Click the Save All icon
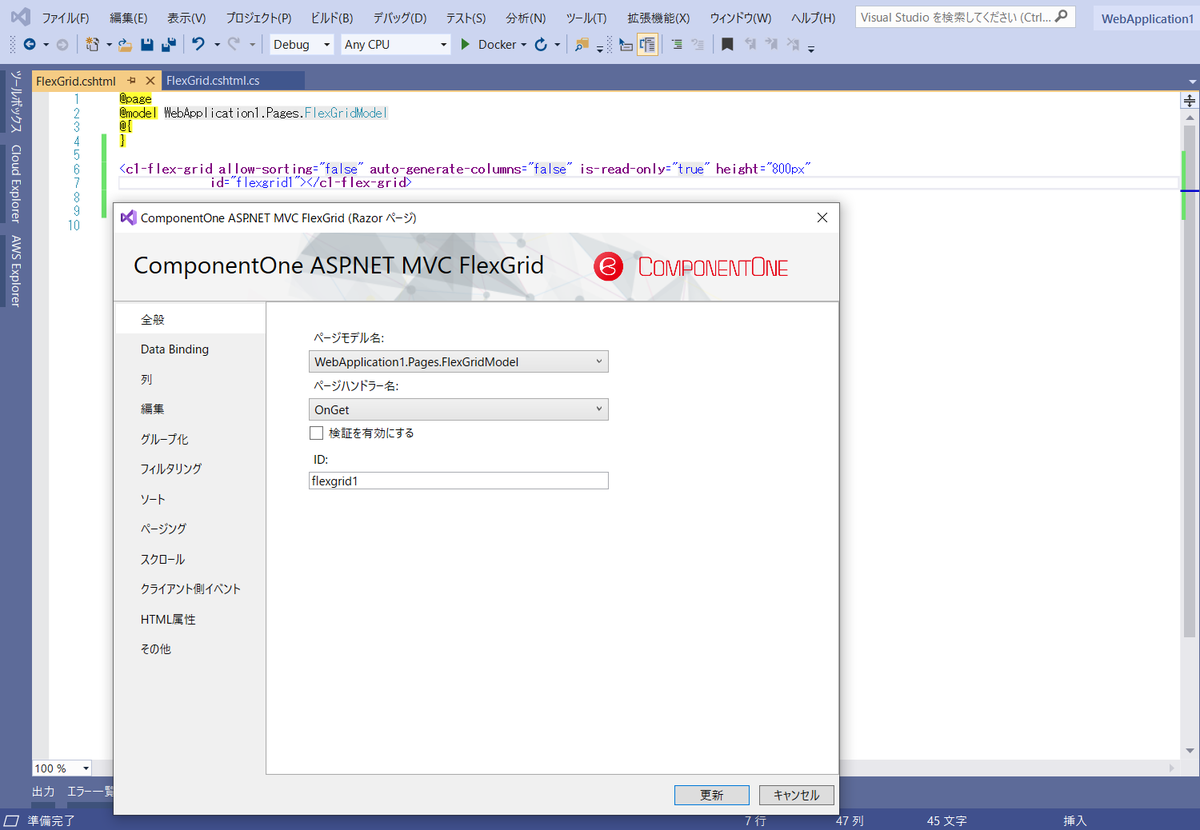 pyautogui.click(x=168, y=45)
